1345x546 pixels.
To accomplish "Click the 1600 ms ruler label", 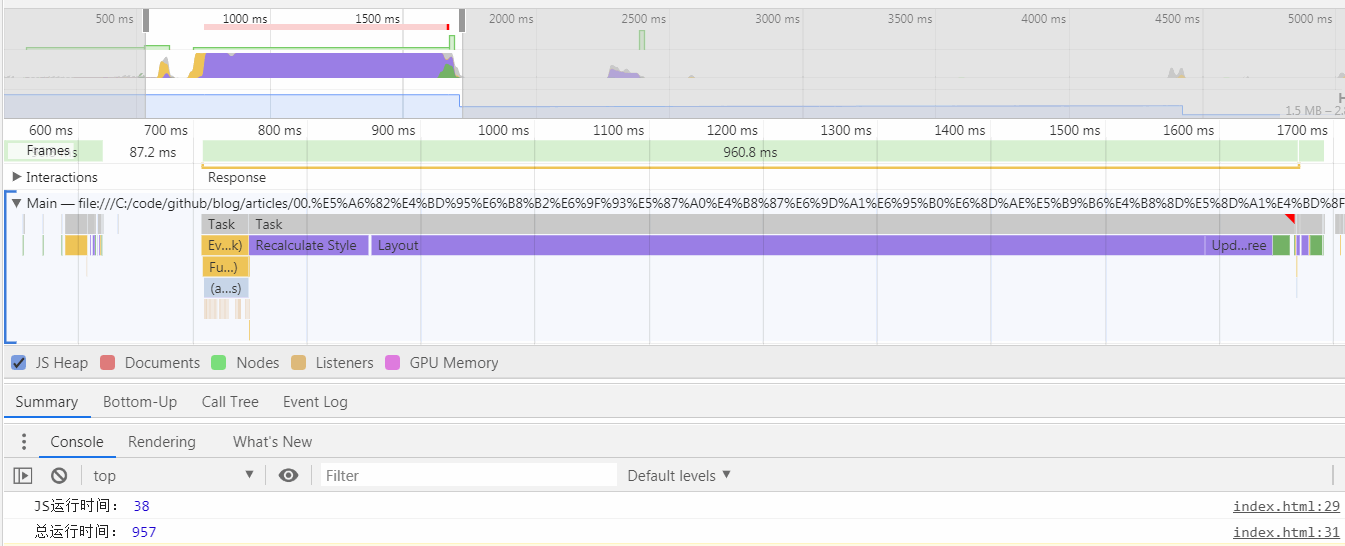I will (x=1189, y=130).
